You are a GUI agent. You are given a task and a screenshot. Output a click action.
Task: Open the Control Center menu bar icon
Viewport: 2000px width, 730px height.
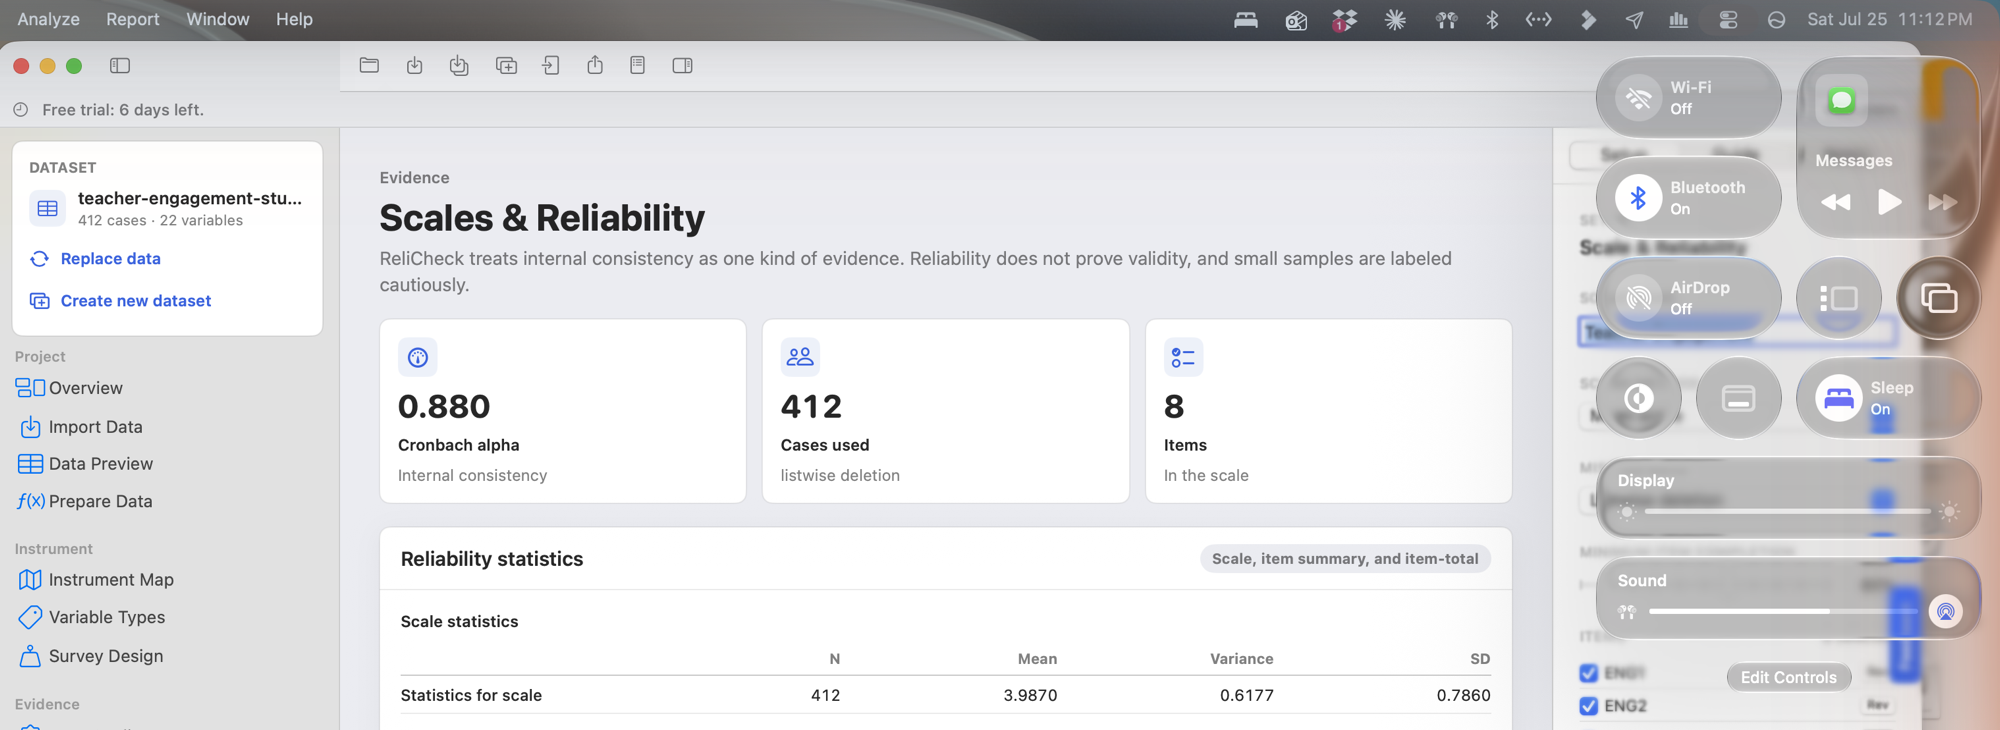1728,19
